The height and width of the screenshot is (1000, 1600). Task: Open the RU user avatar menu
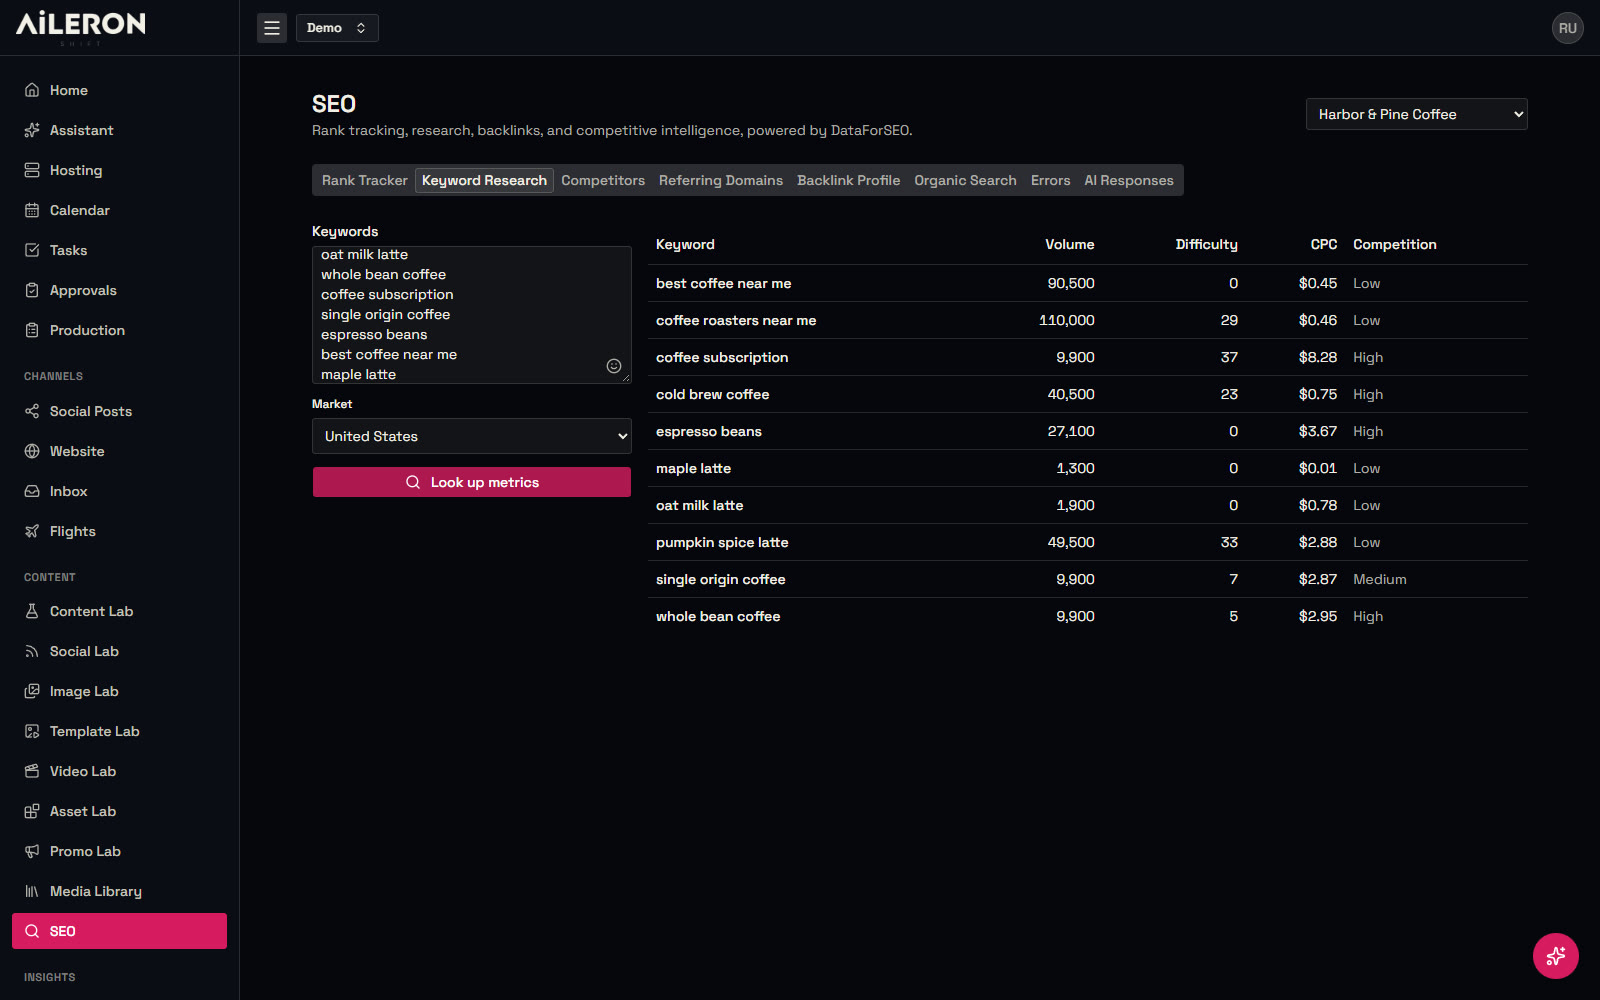pyautogui.click(x=1568, y=28)
